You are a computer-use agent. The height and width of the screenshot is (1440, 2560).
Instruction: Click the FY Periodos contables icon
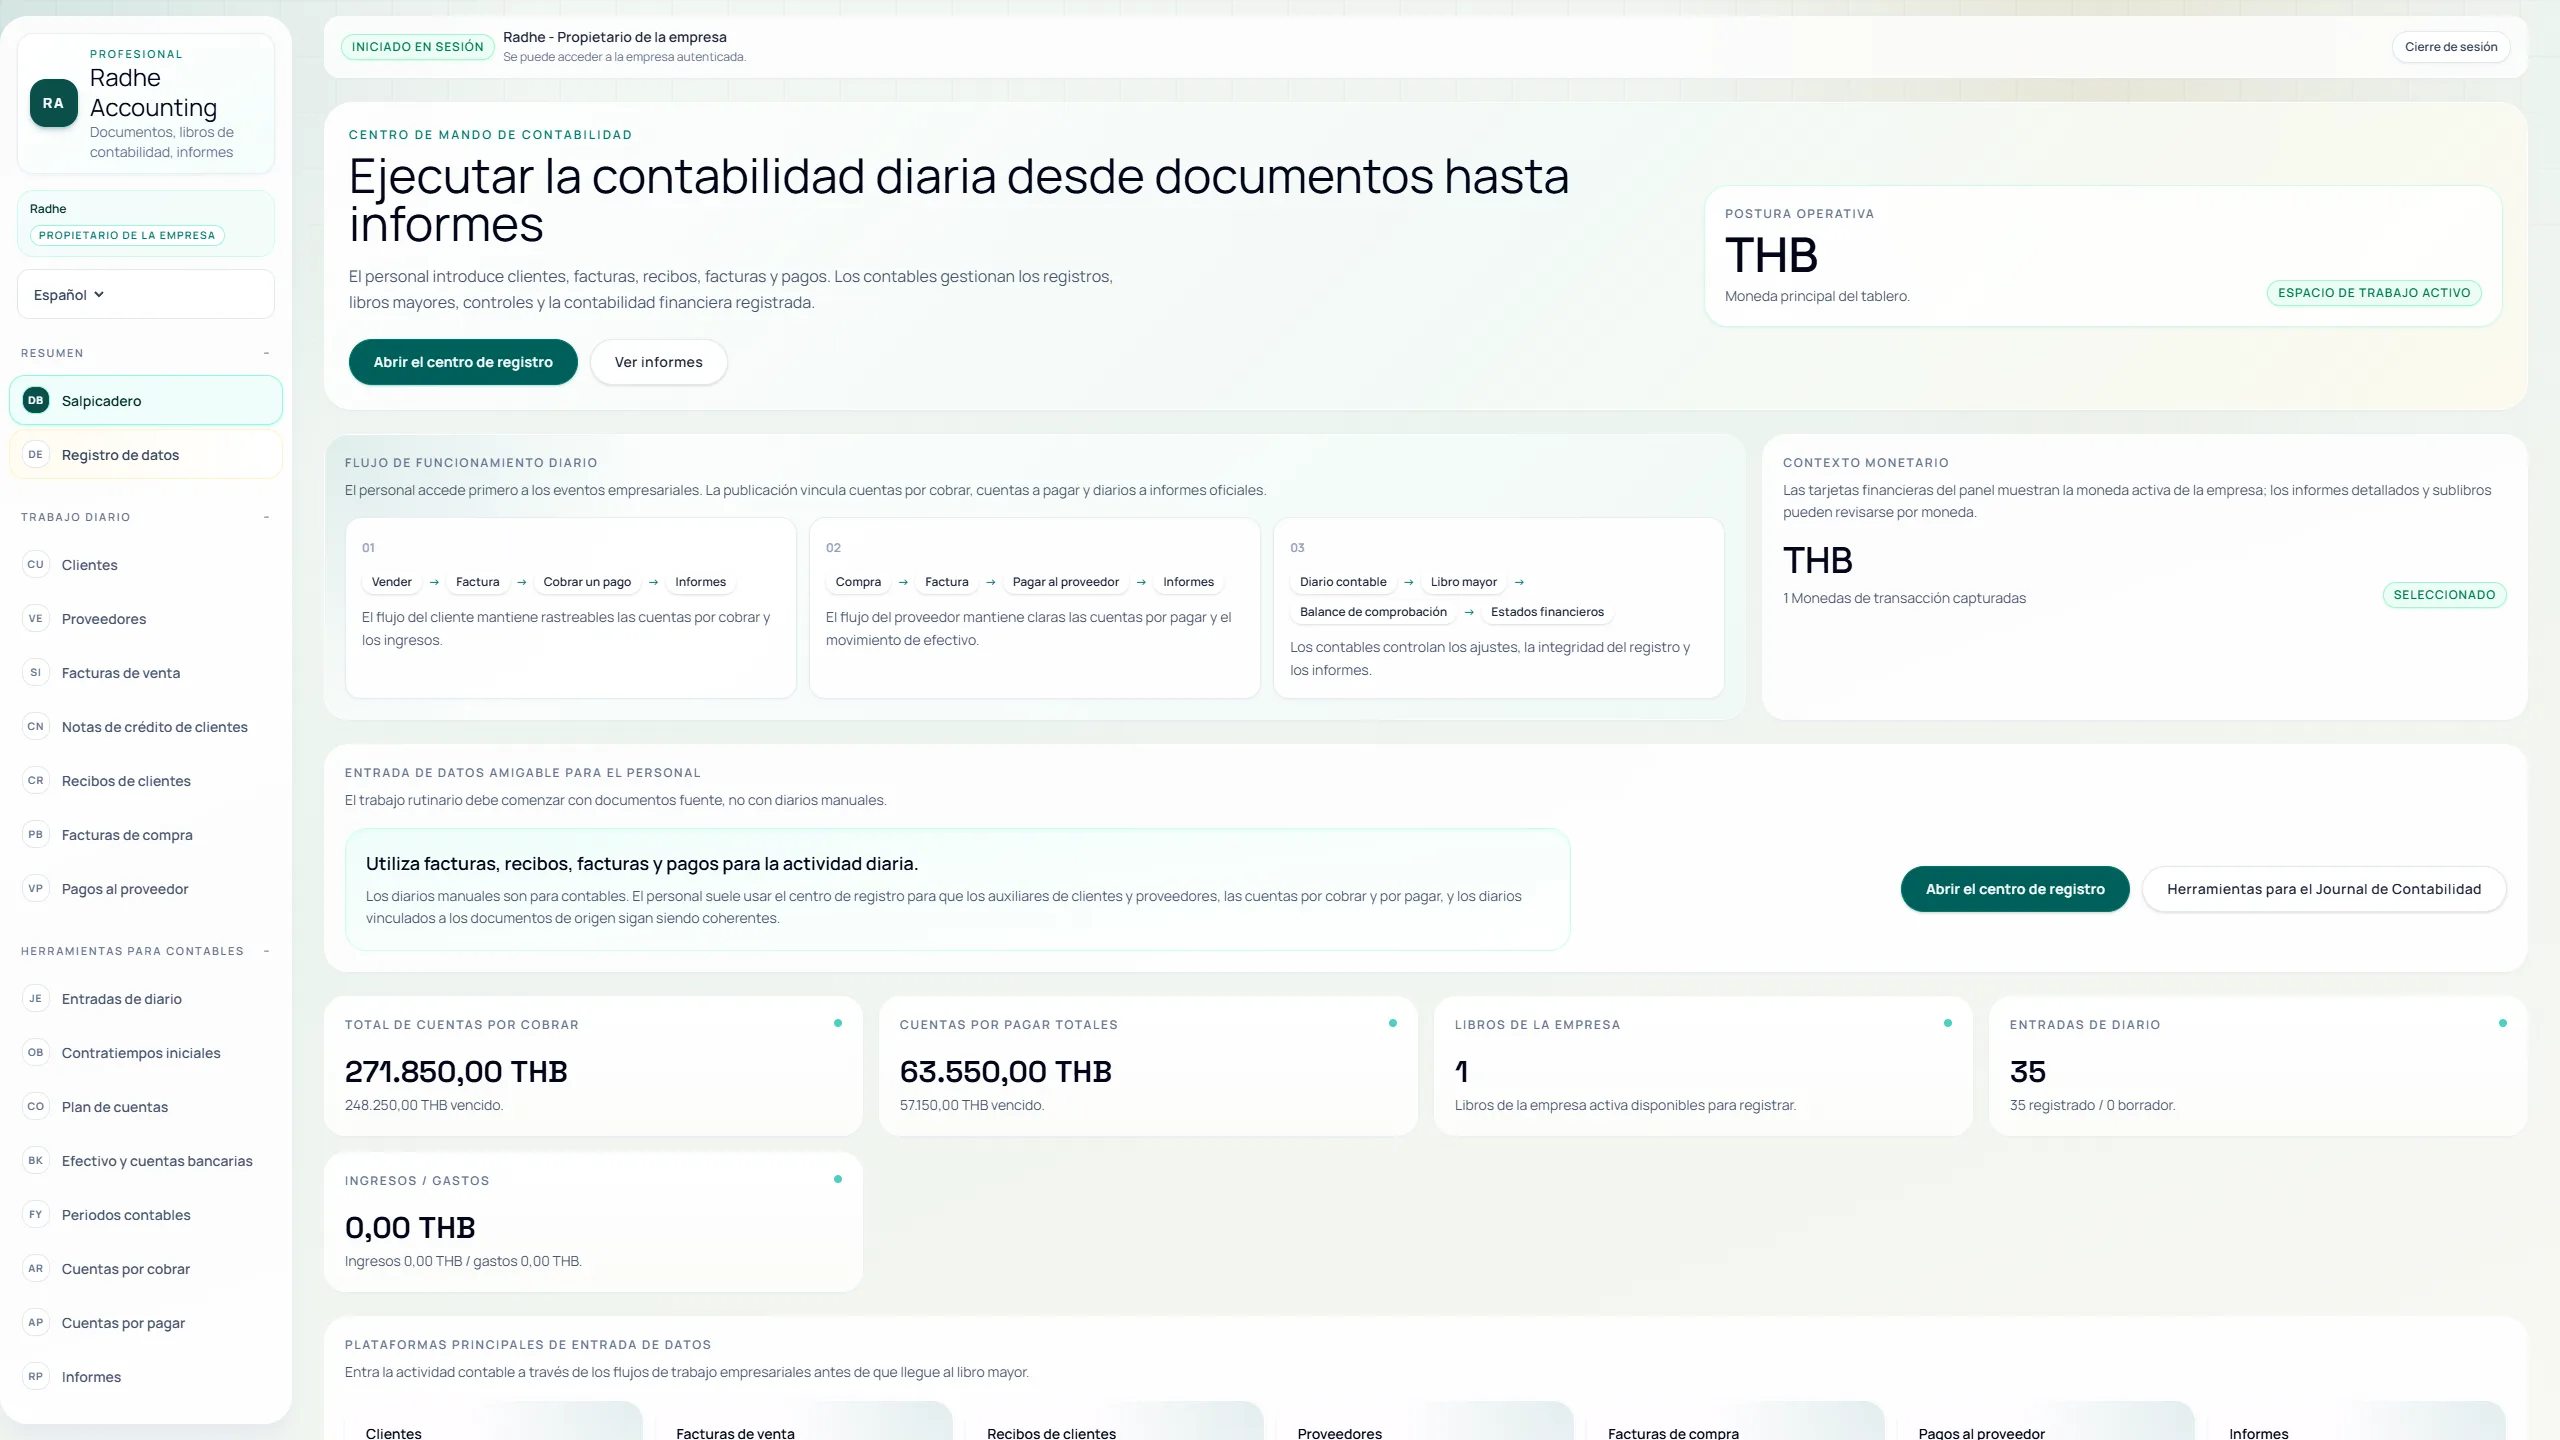[36, 1214]
